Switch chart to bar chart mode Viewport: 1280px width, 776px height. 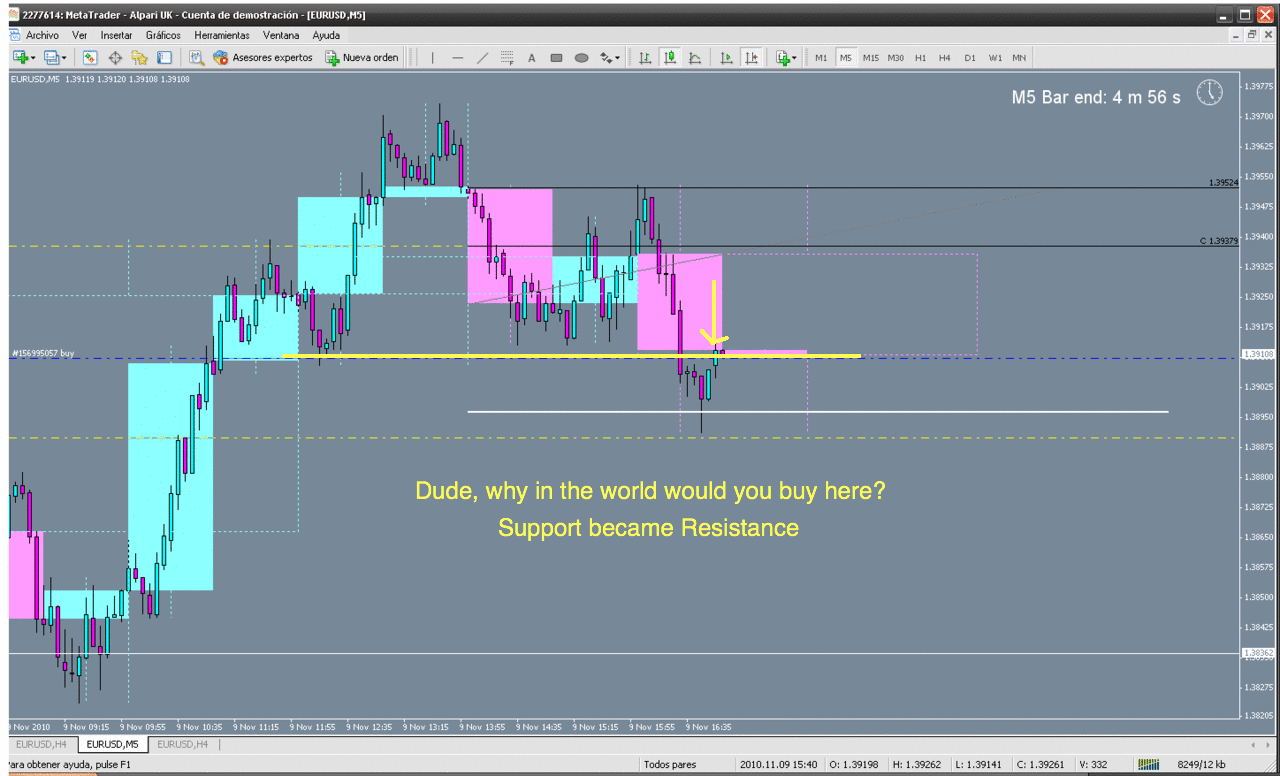[x=646, y=58]
